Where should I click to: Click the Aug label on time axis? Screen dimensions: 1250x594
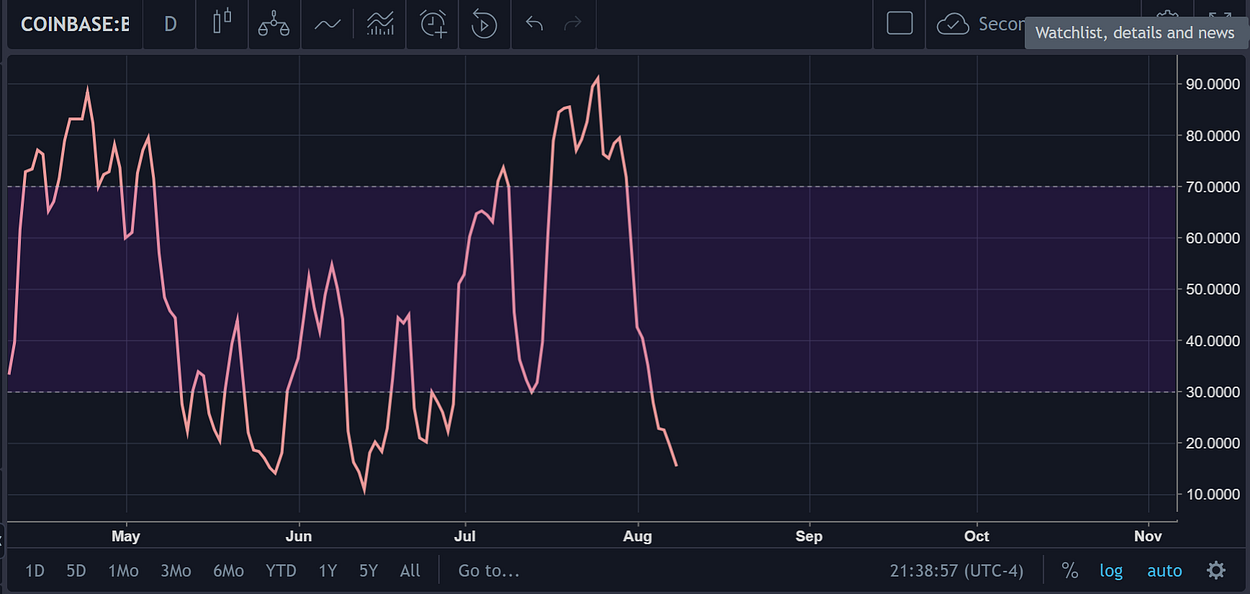pyautogui.click(x=637, y=536)
